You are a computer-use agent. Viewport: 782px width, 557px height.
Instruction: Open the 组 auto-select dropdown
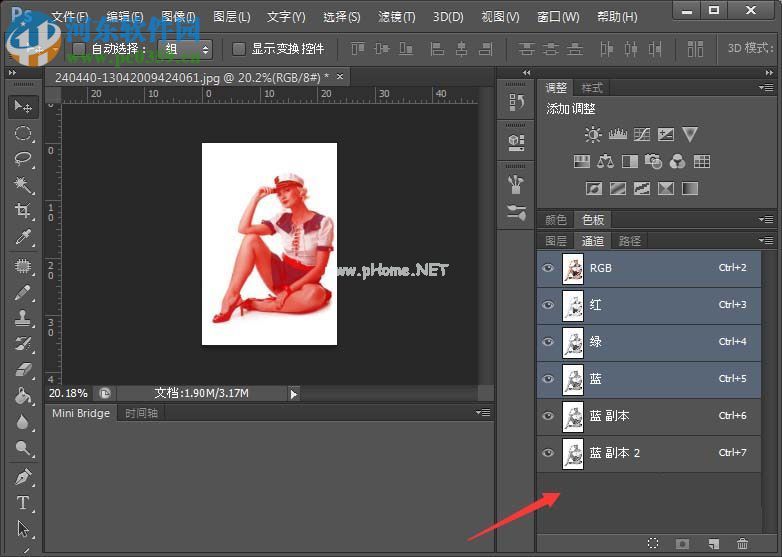click(187, 49)
